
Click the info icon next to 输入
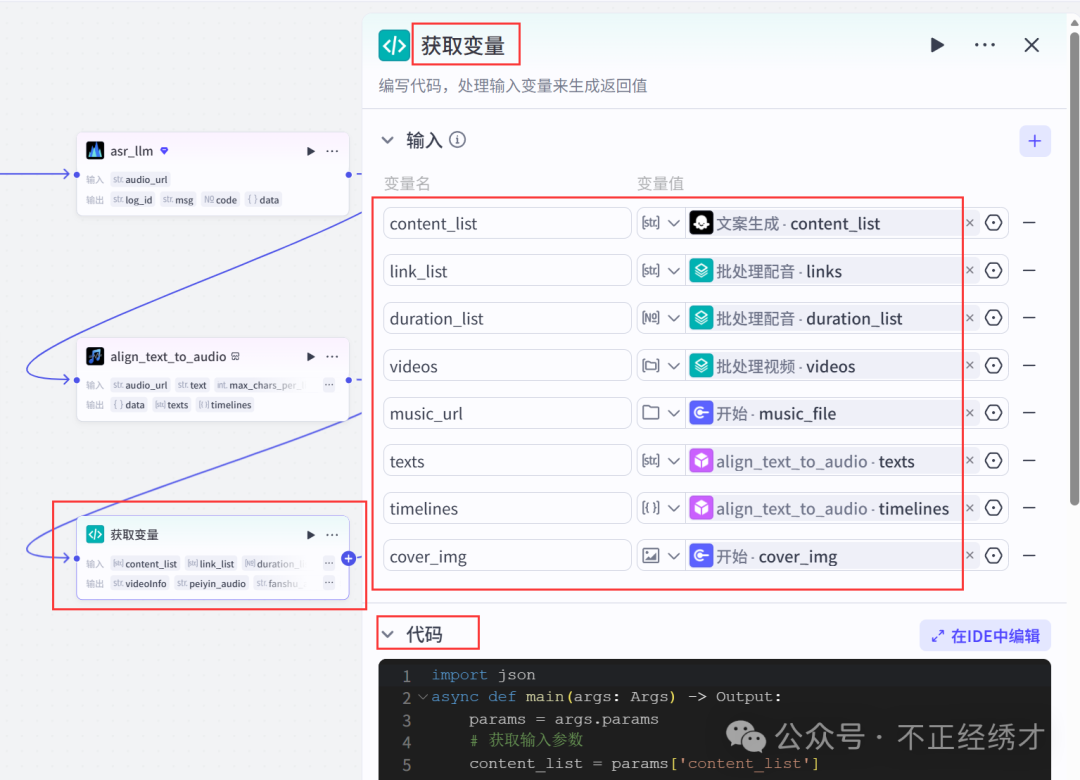tap(458, 140)
